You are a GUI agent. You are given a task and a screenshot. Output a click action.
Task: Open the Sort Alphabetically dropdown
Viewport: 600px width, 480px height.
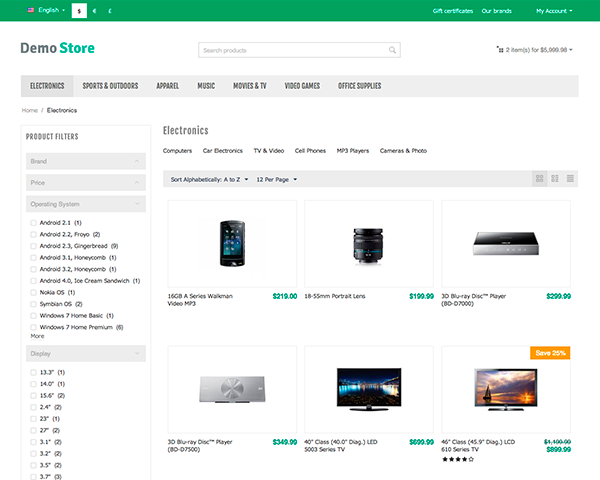(x=209, y=180)
